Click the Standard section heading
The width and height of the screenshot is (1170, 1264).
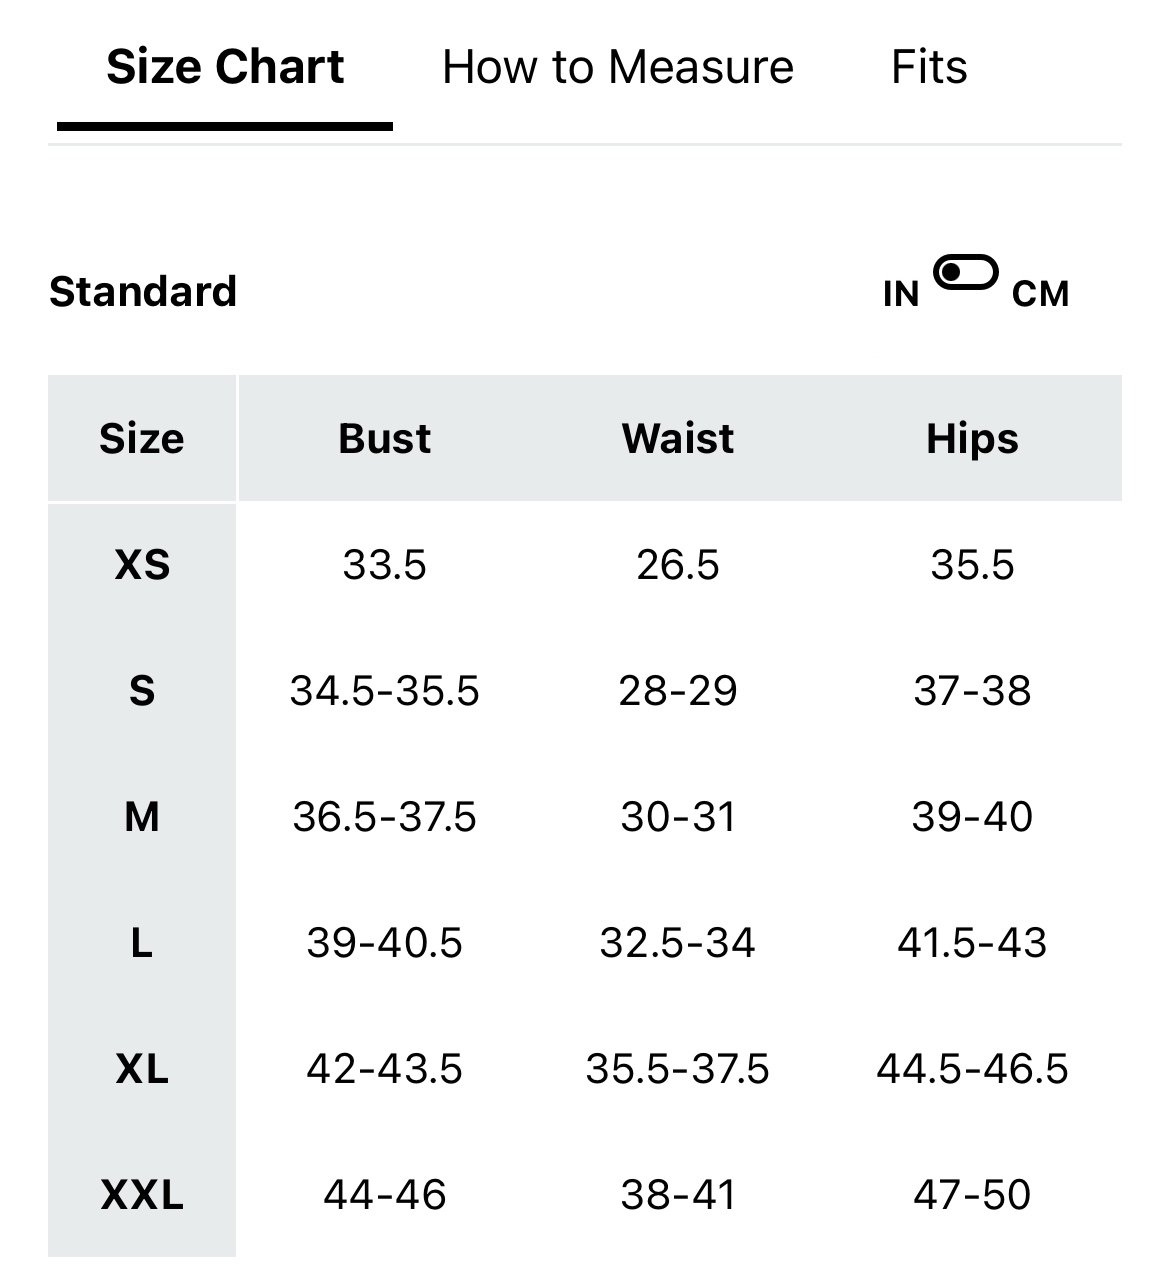tap(143, 292)
